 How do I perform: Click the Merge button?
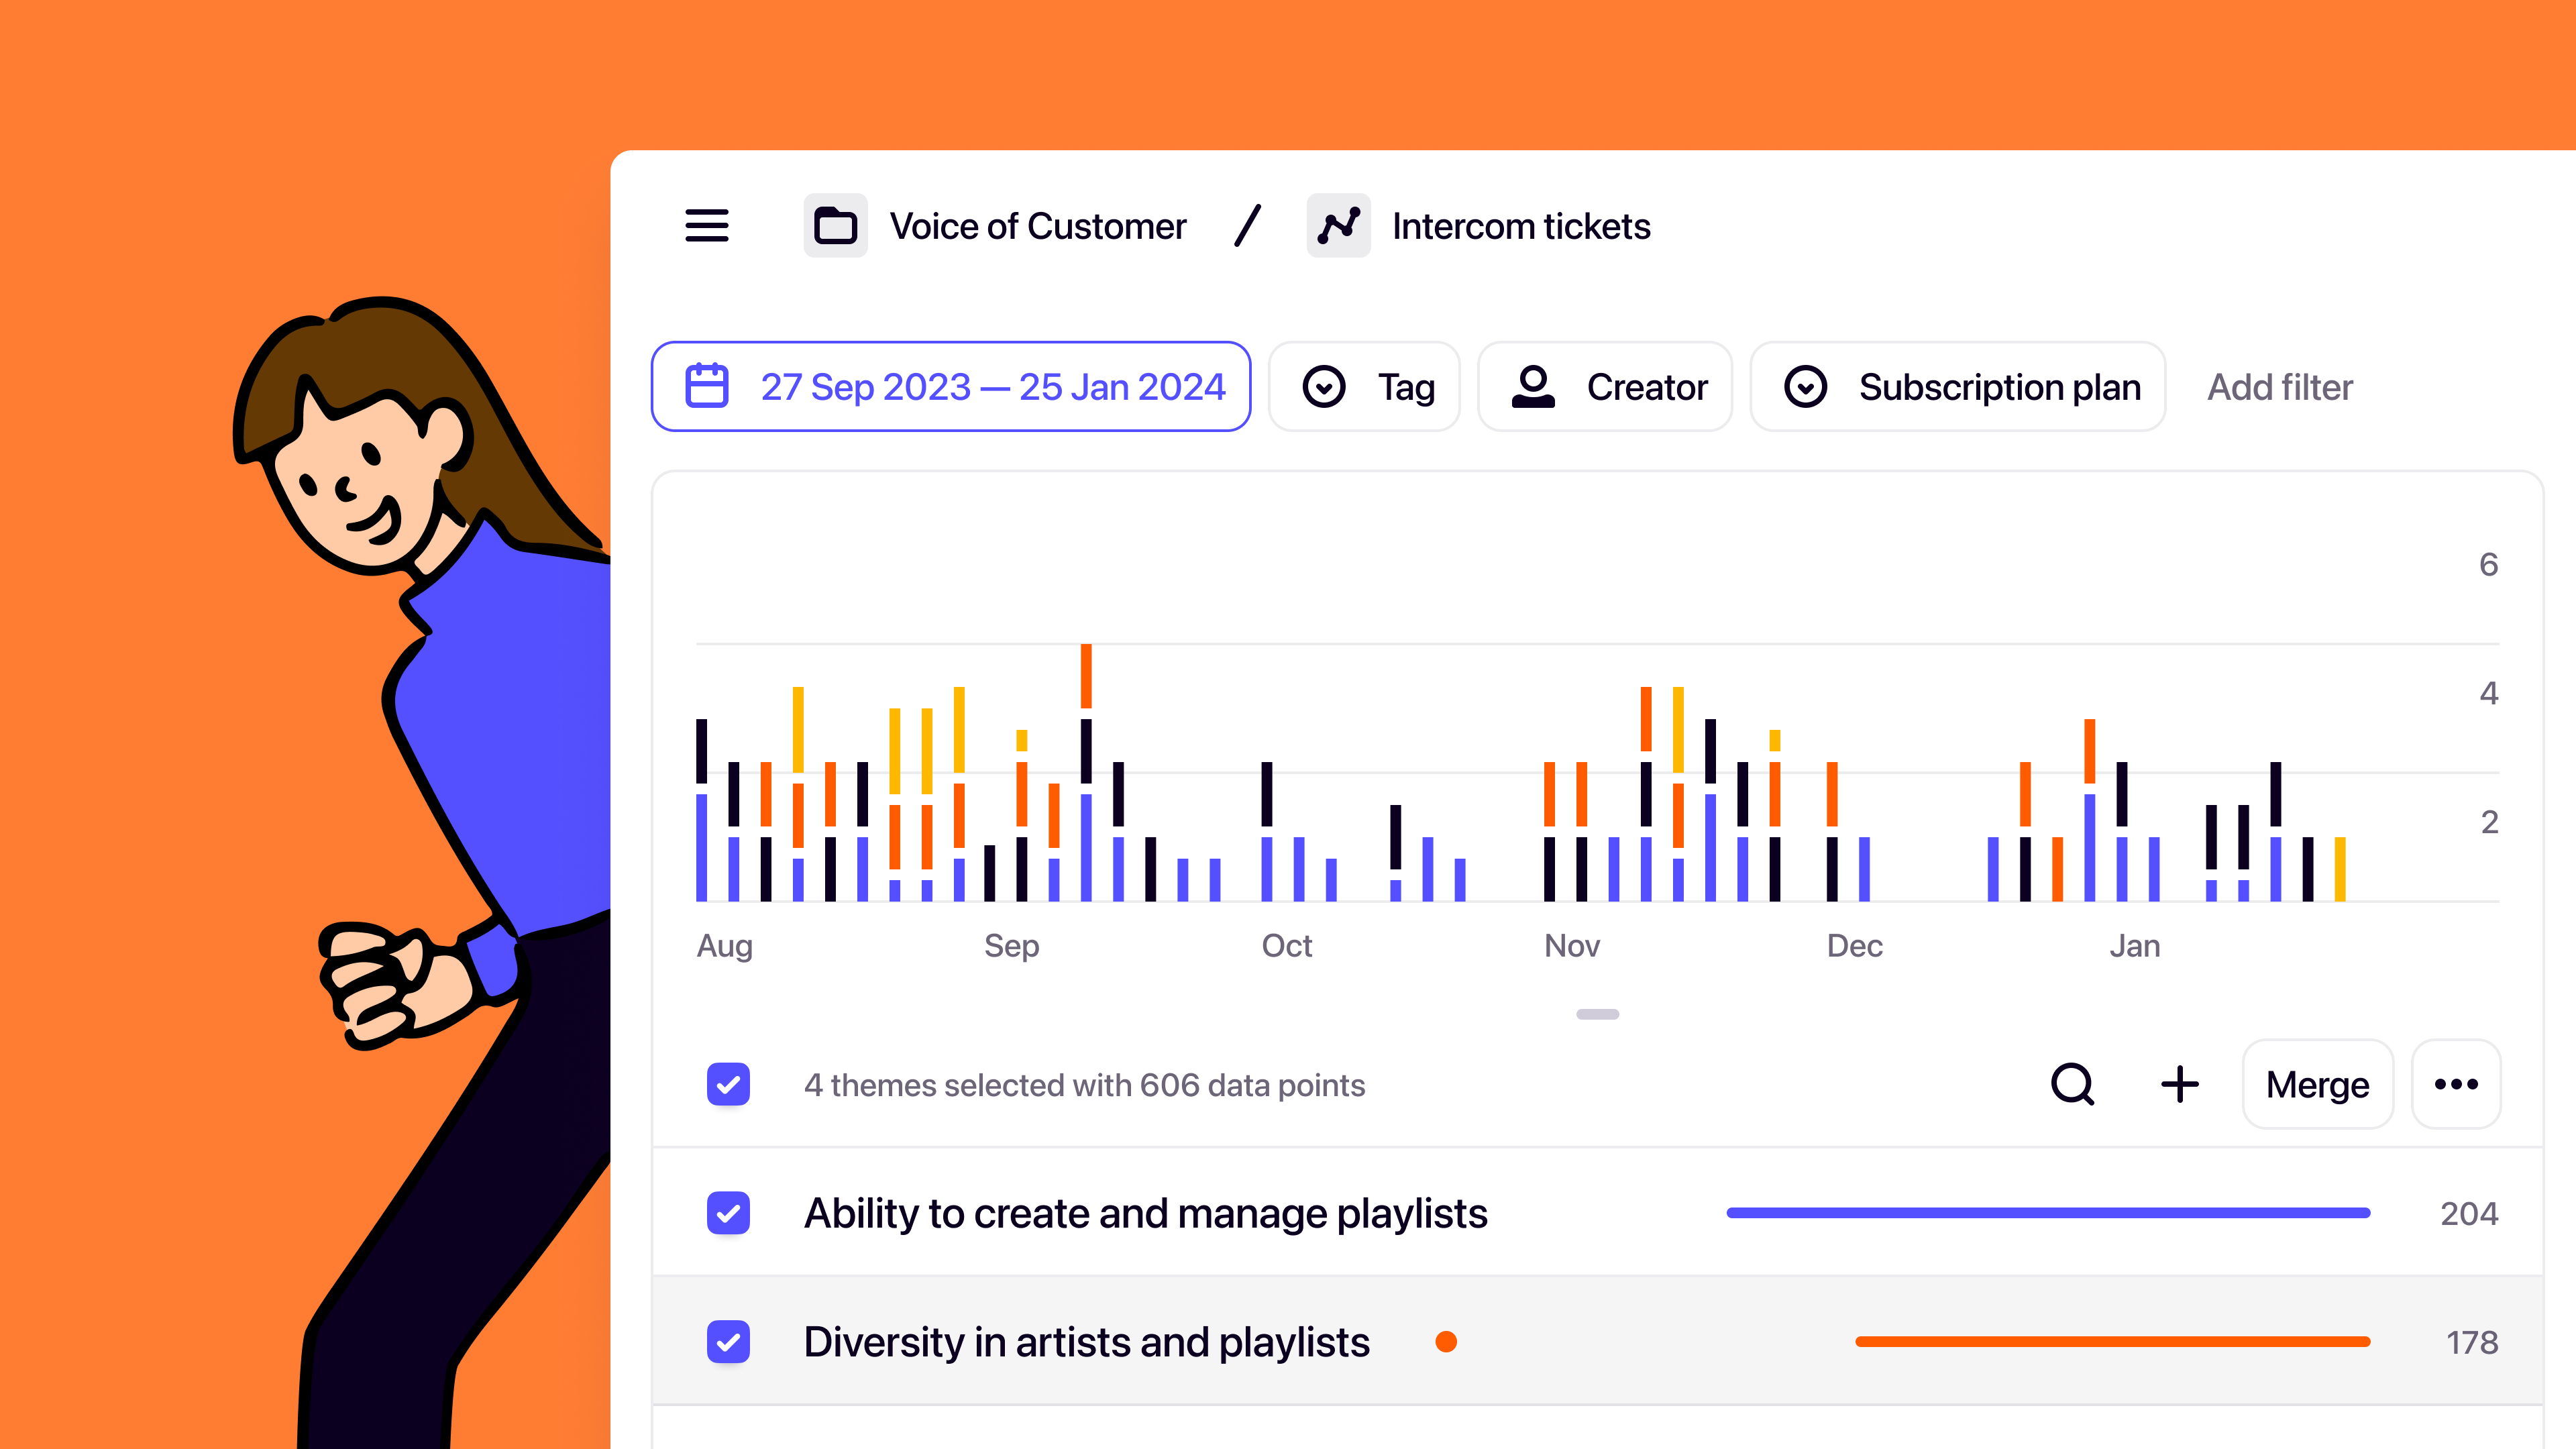(2317, 1084)
